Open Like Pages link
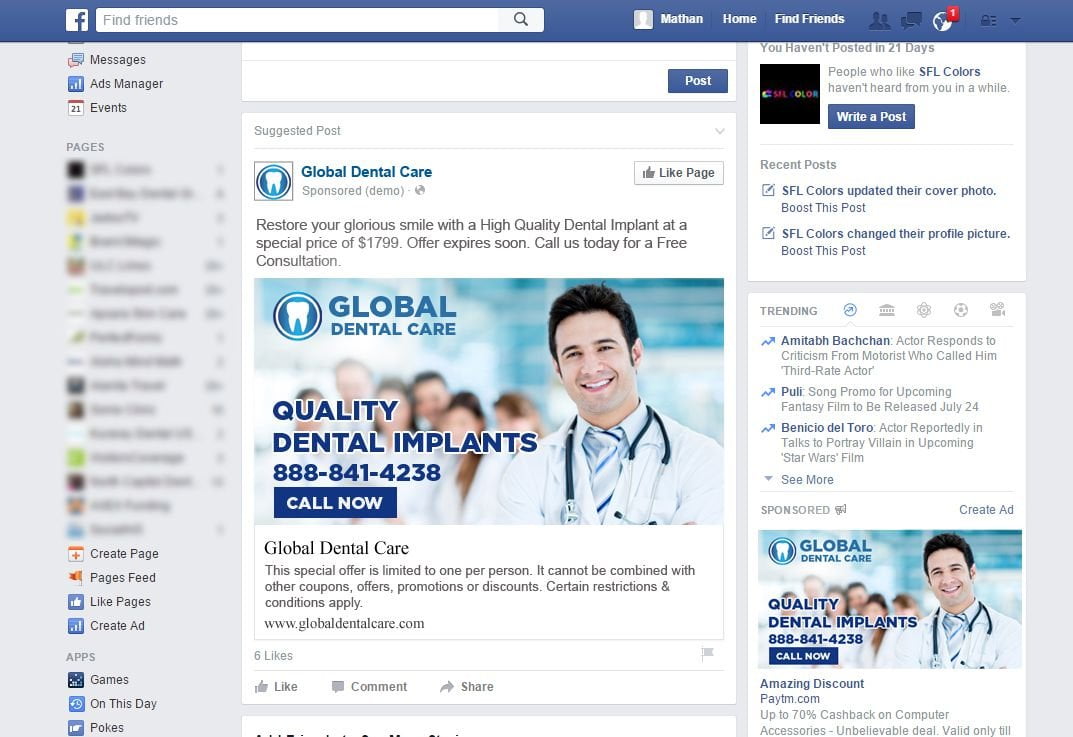The height and width of the screenshot is (737, 1073). [120, 602]
